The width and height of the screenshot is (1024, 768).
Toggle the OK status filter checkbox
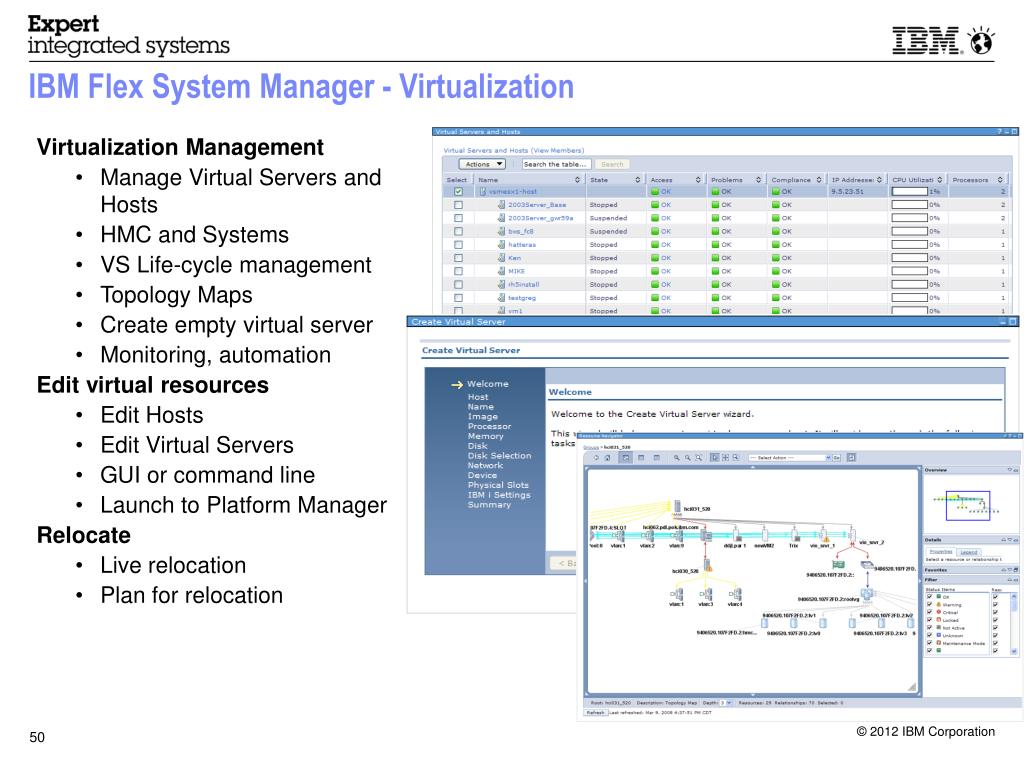click(x=929, y=596)
